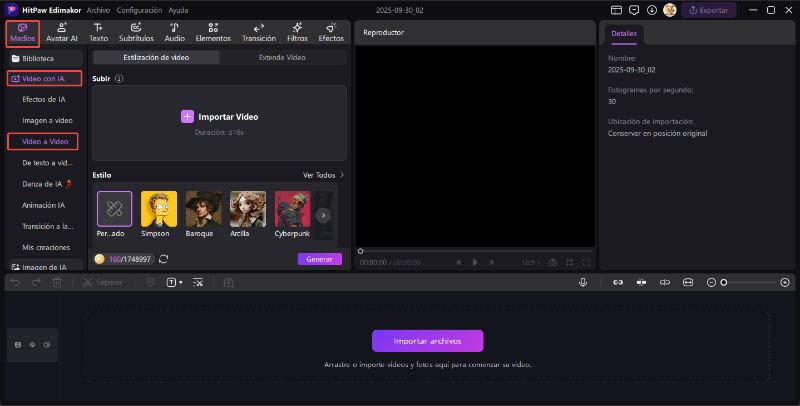The width and height of the screenshot is (800, 406).
Task: Open the Filtros panel
Action: click(x=297, y=31)
